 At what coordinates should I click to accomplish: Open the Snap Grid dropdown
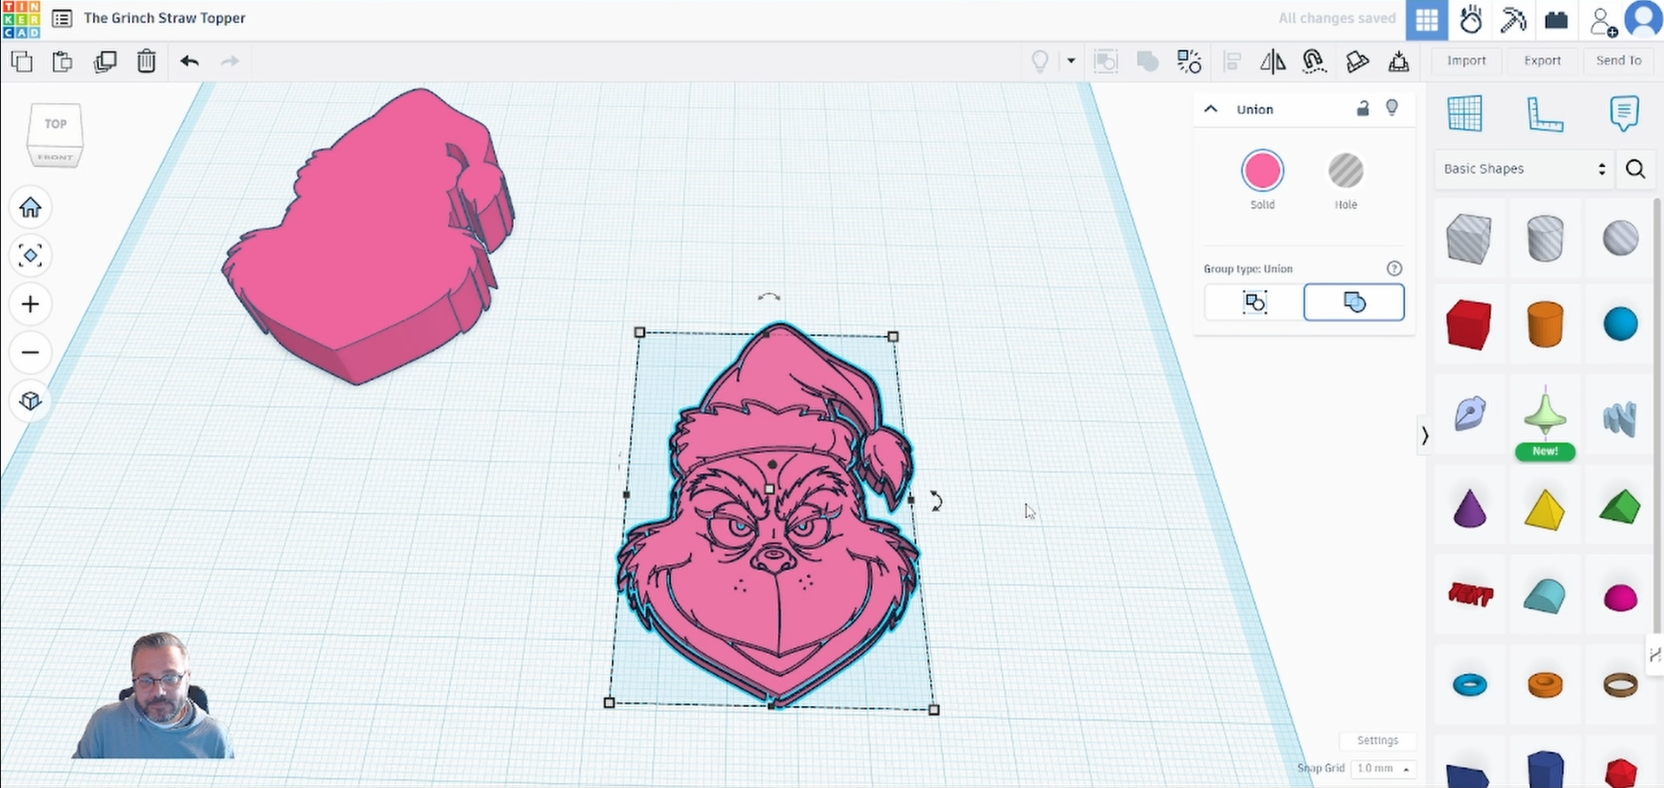pyautogui.click(x=1383, y=768)
